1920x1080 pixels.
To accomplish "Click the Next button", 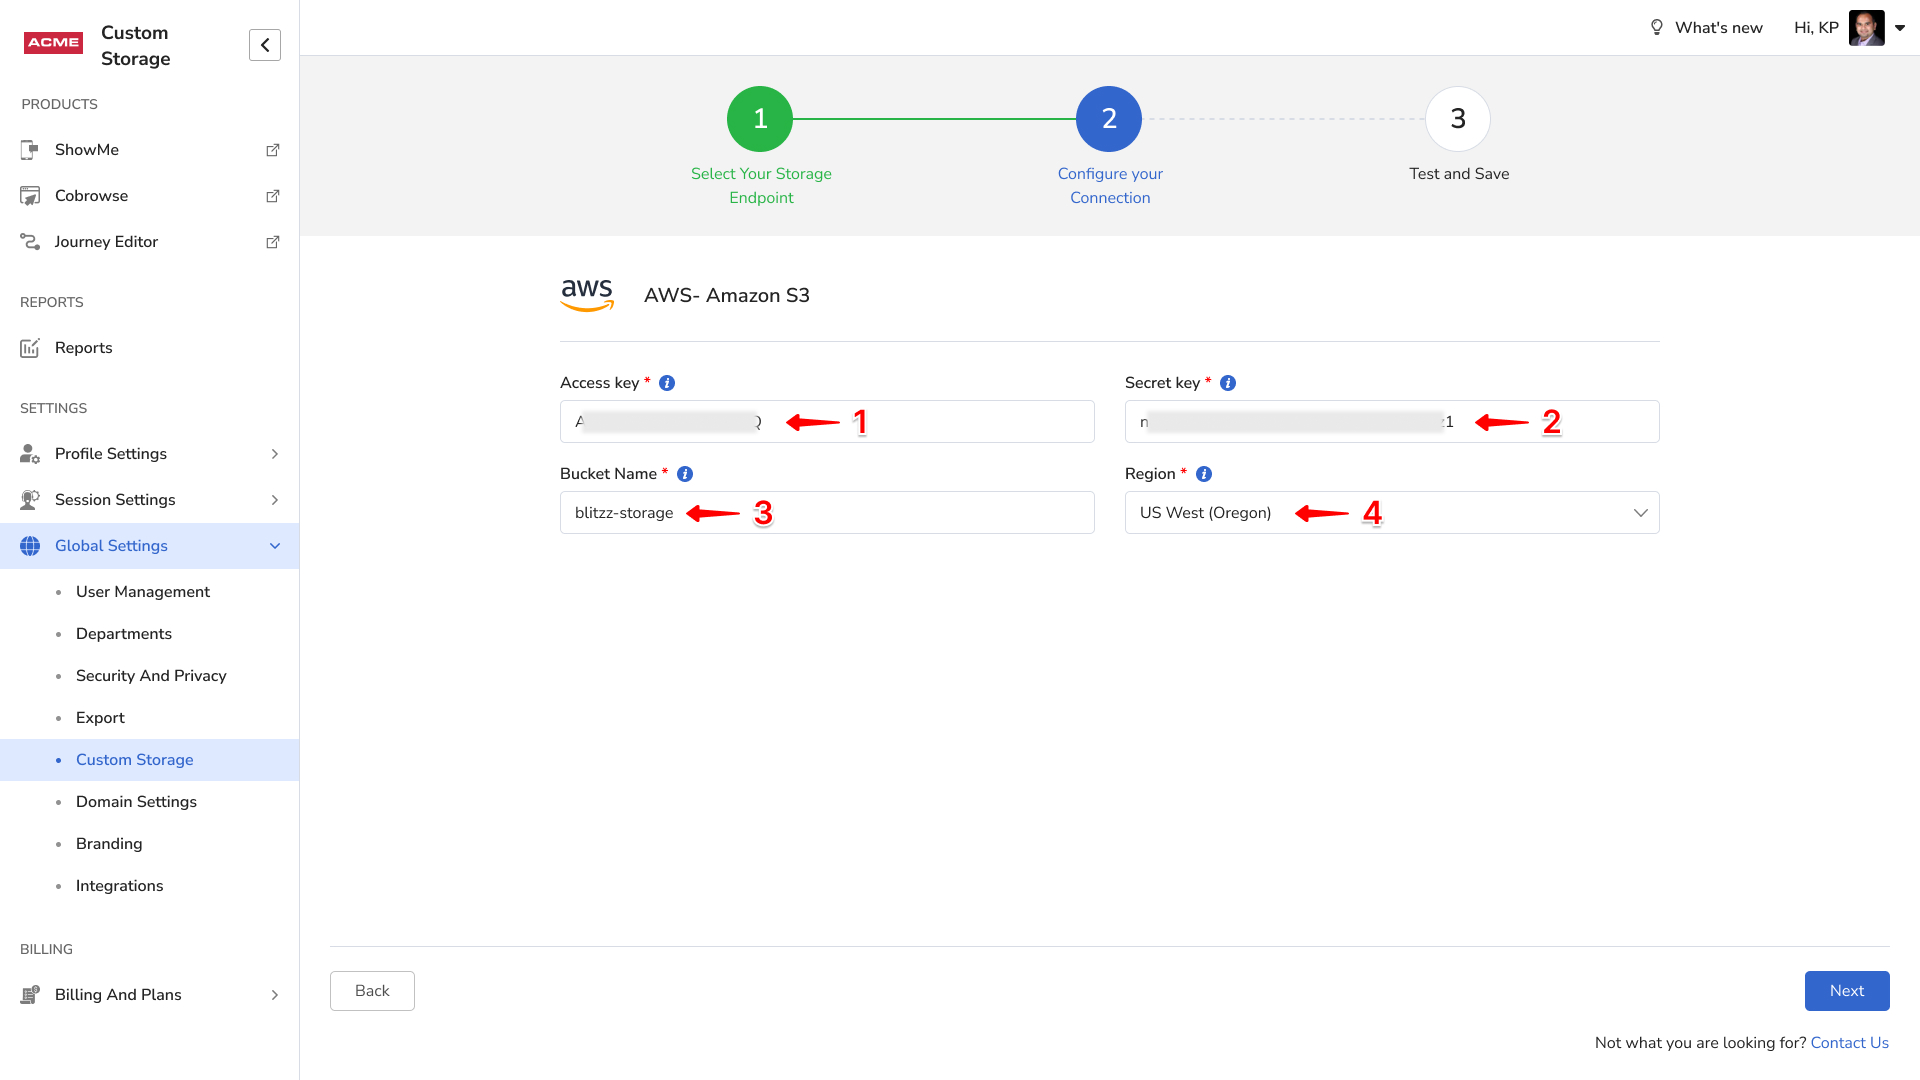I will 1846,991.
